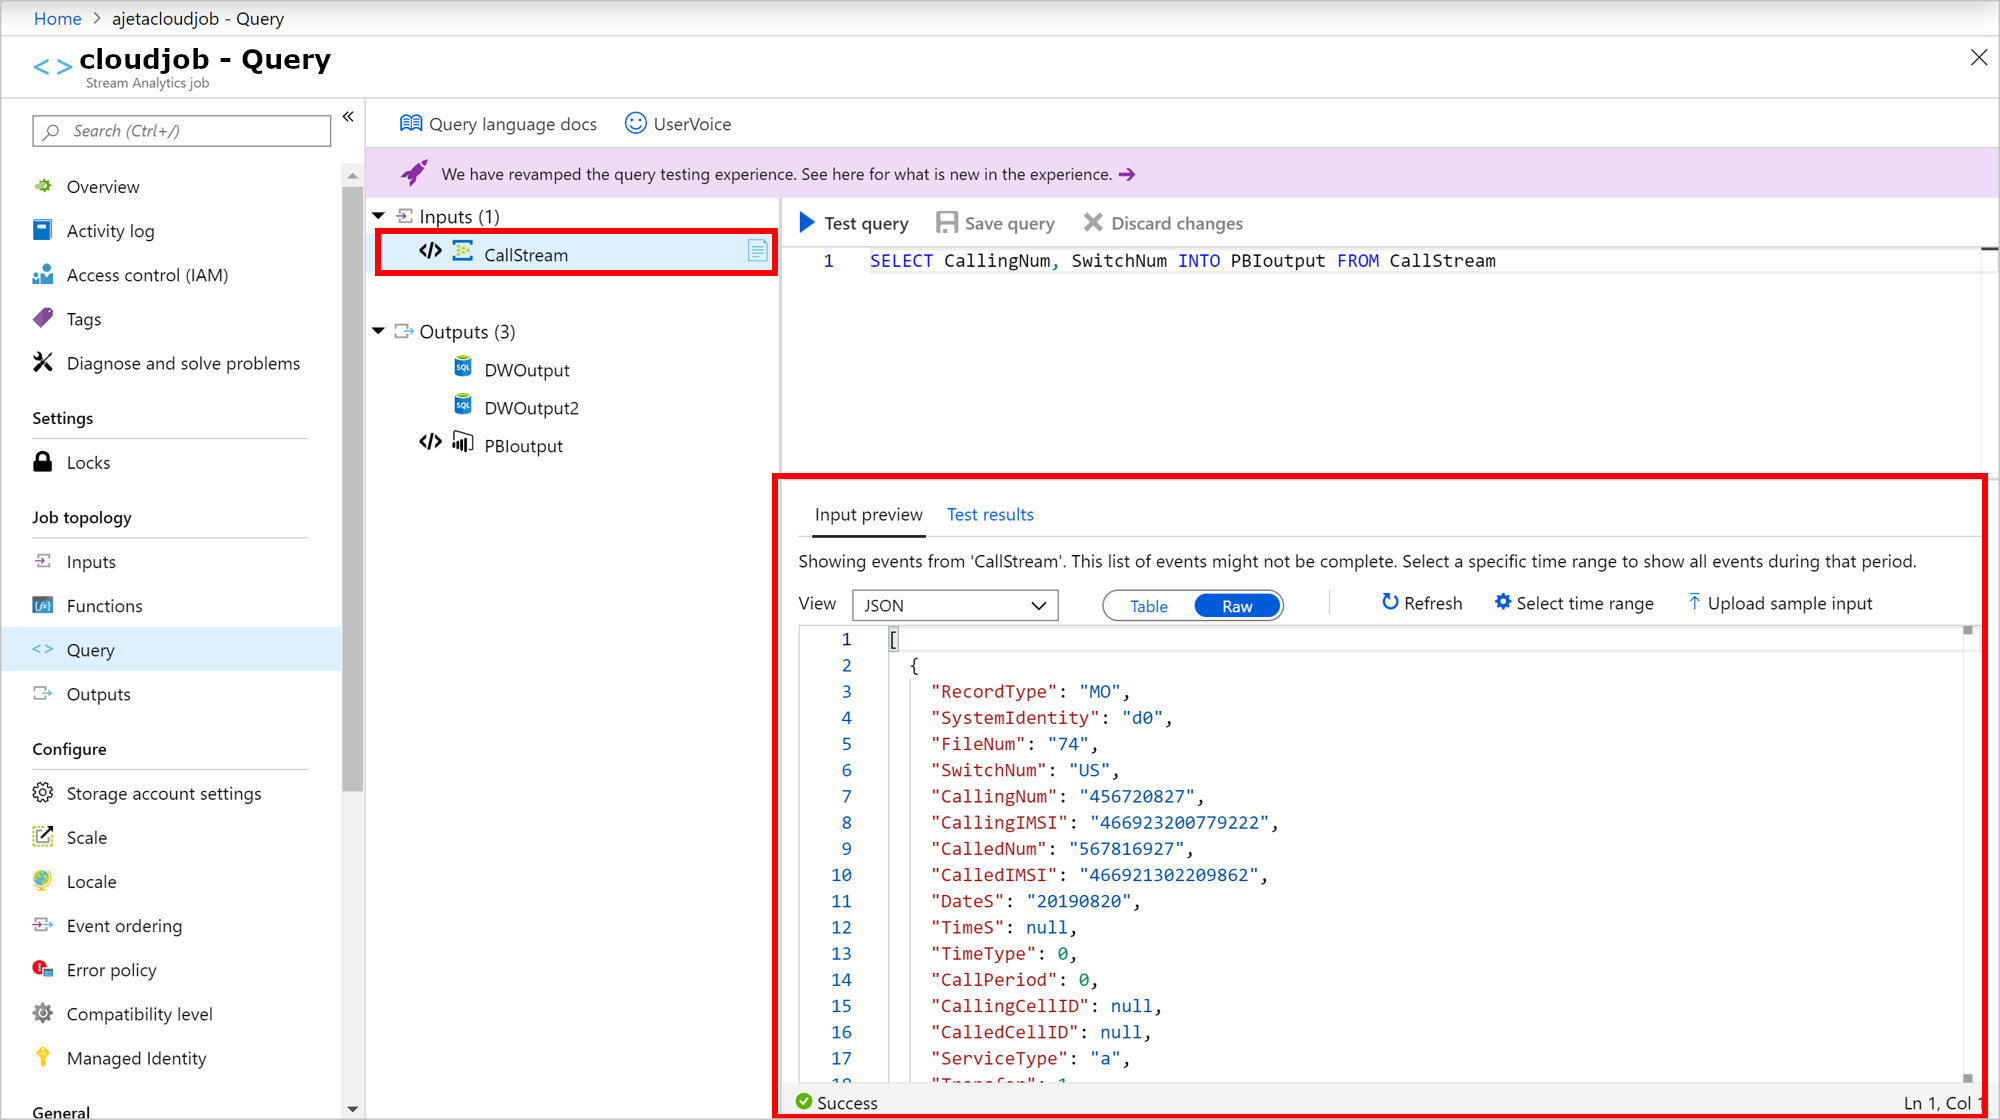Viewport: 2000px width, 1120px height.
Task: Click the Query search input field
Action: point(179,131)
